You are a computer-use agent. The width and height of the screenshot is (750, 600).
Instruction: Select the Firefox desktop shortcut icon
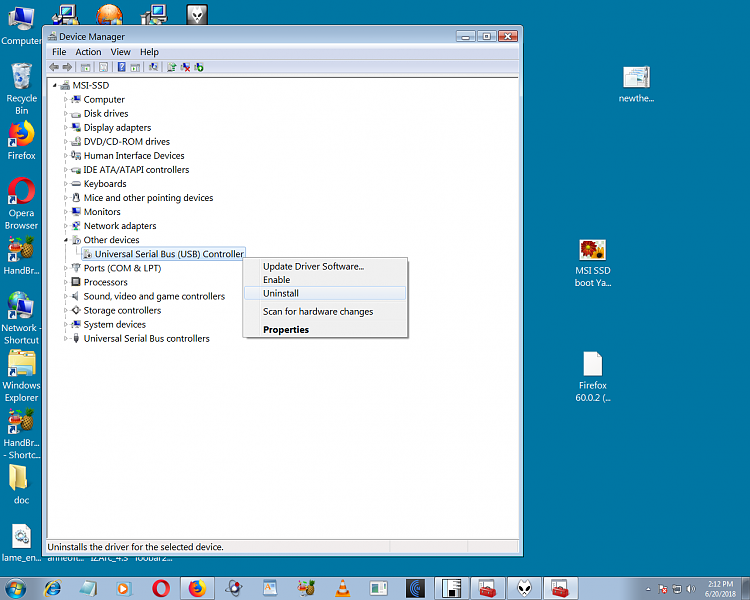tap(21, 140)
